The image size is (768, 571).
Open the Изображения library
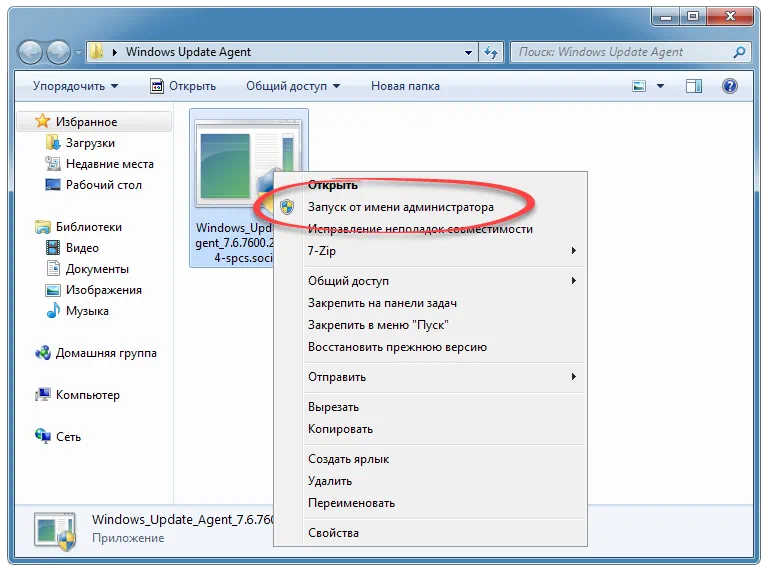[x=103, y=290]
